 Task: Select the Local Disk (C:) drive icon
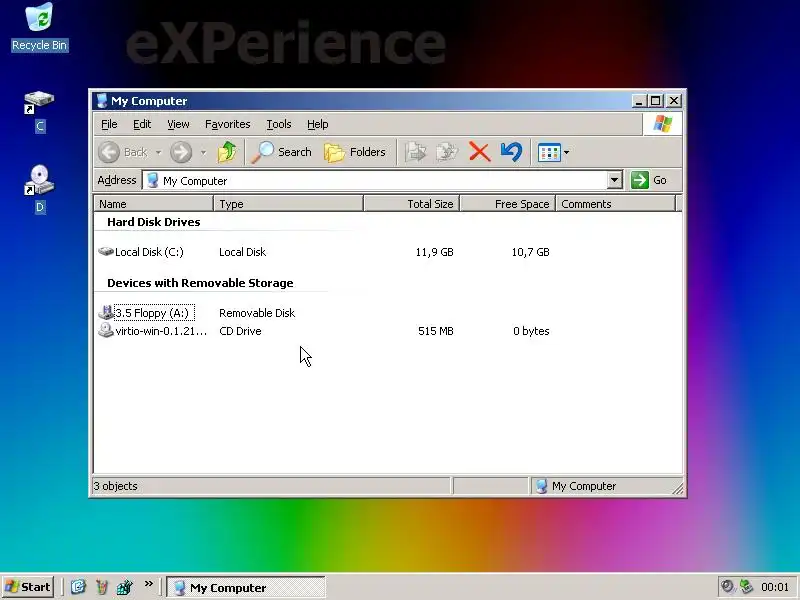(x=106, y=252)
